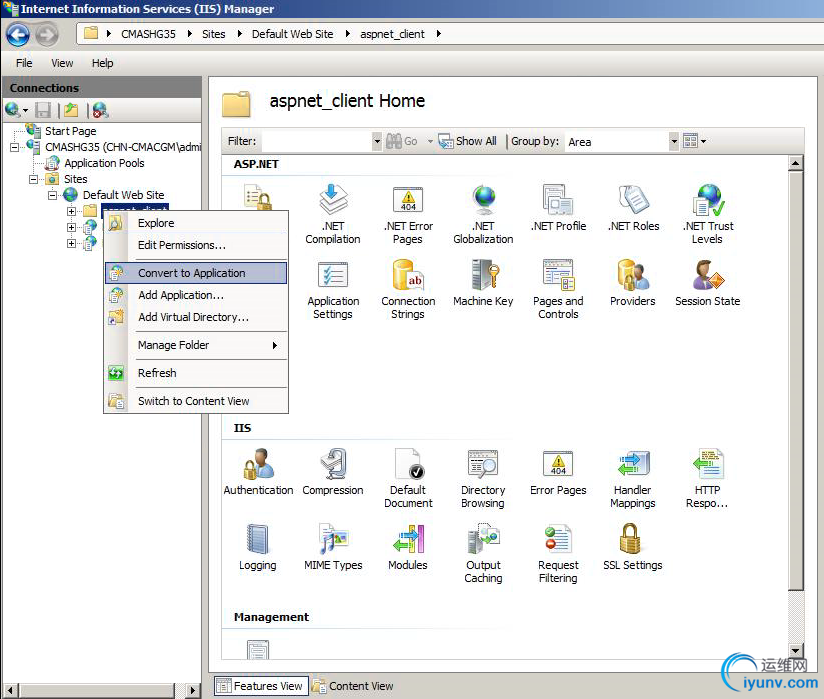Open Directory Browsing feature
The width and height of the screenshot is (824, 699).
tap(483, 478)
